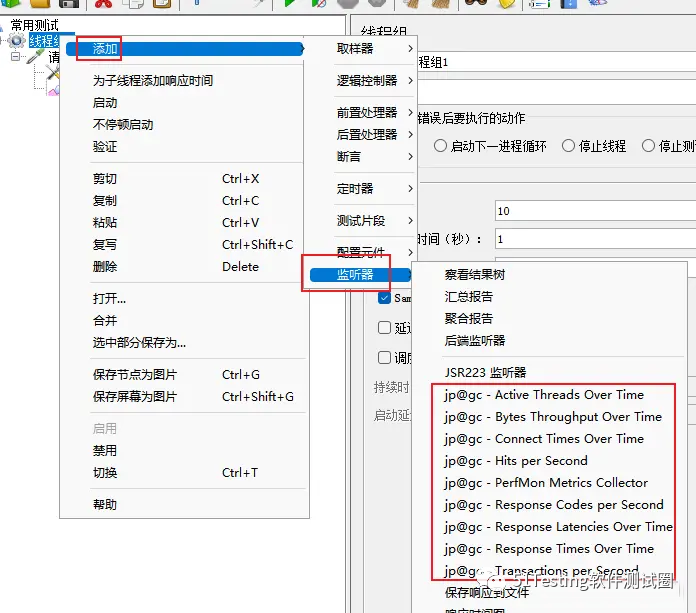Choose 复写 Ctrl+Shift+C entry
696x613 pixels.
[185, 245]
